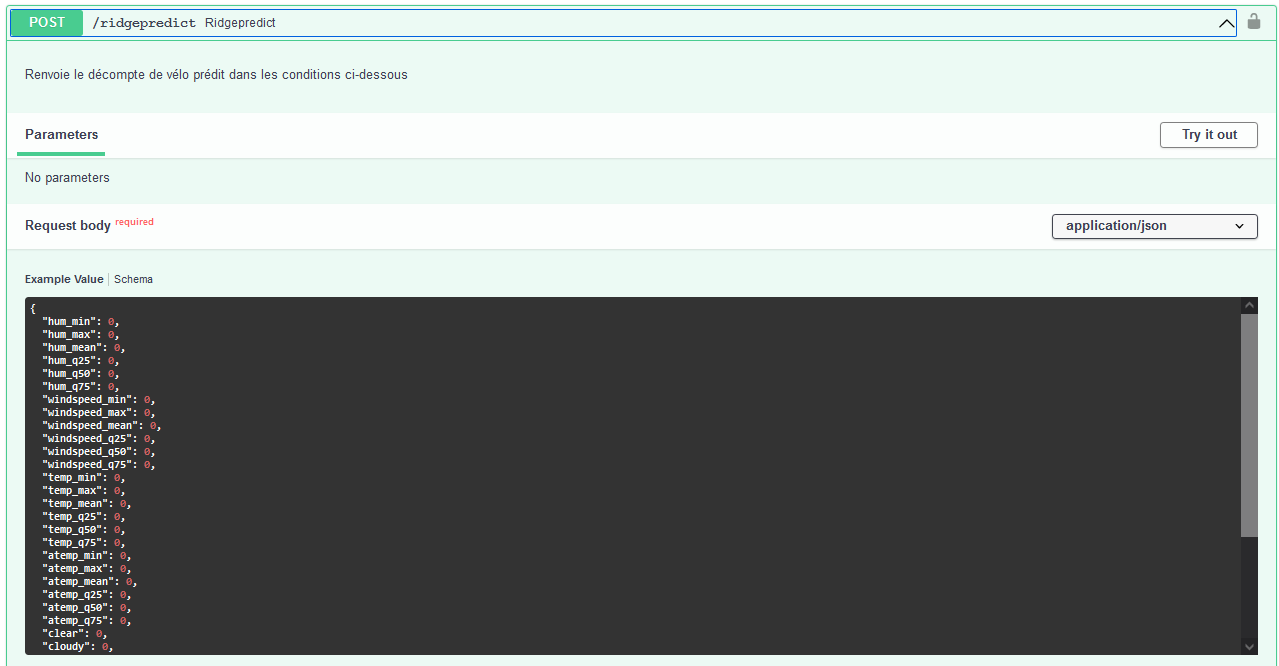Collapse the /ridgepredict endpoint with chevron
The image size is (1279, 666).
1226,23
